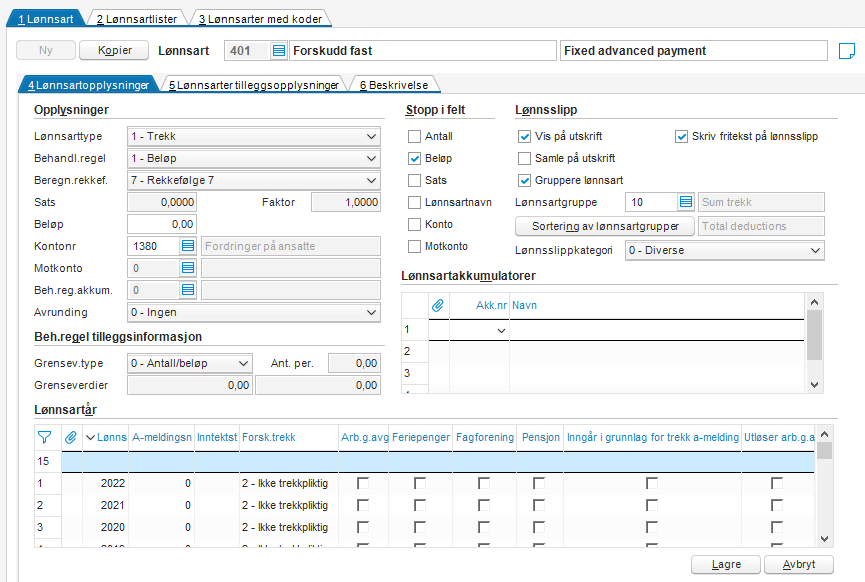Open the Beh.reg.akkum. lookup list icon

tap(188, 290)
